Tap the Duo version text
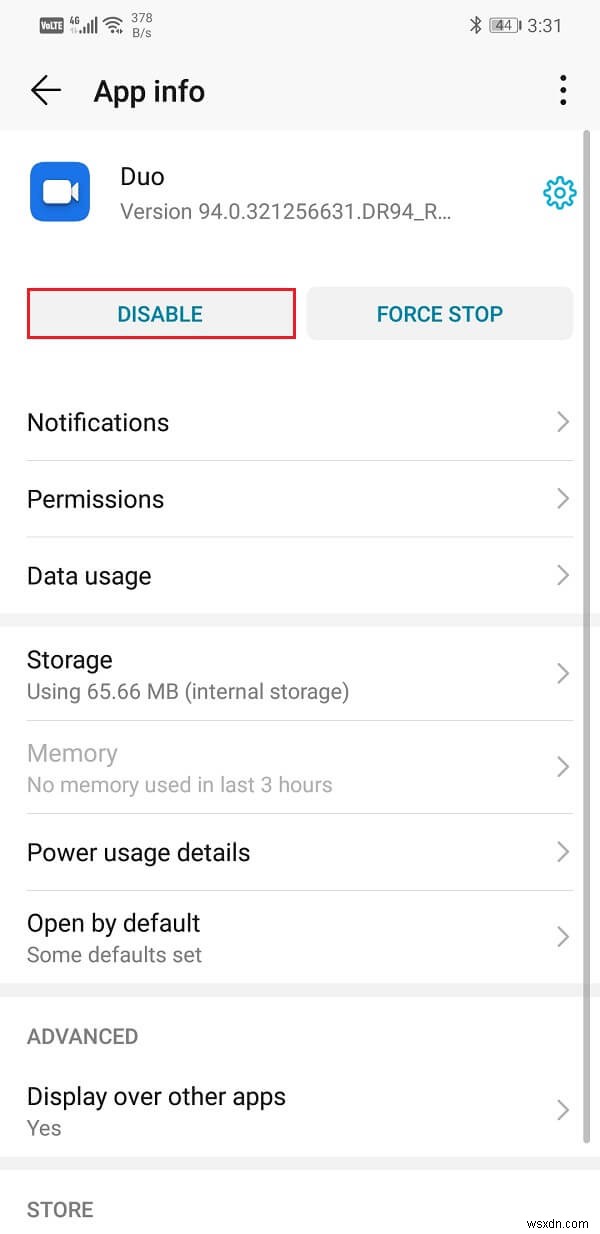600x1234 pixels. 286,211
